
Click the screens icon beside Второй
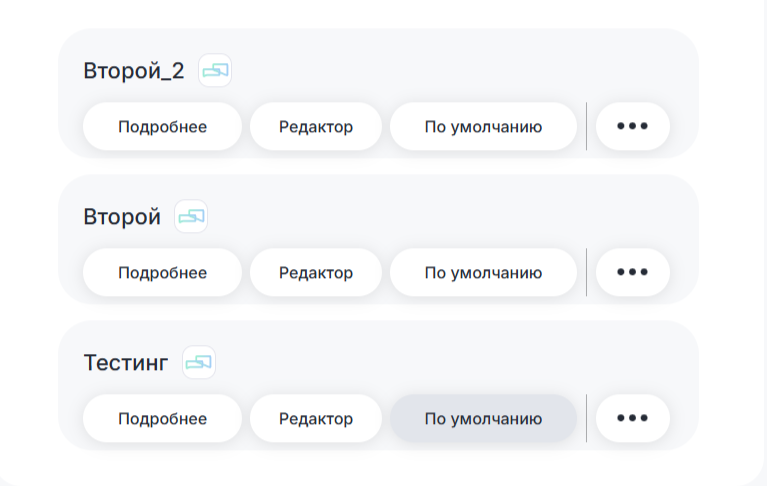191,216
